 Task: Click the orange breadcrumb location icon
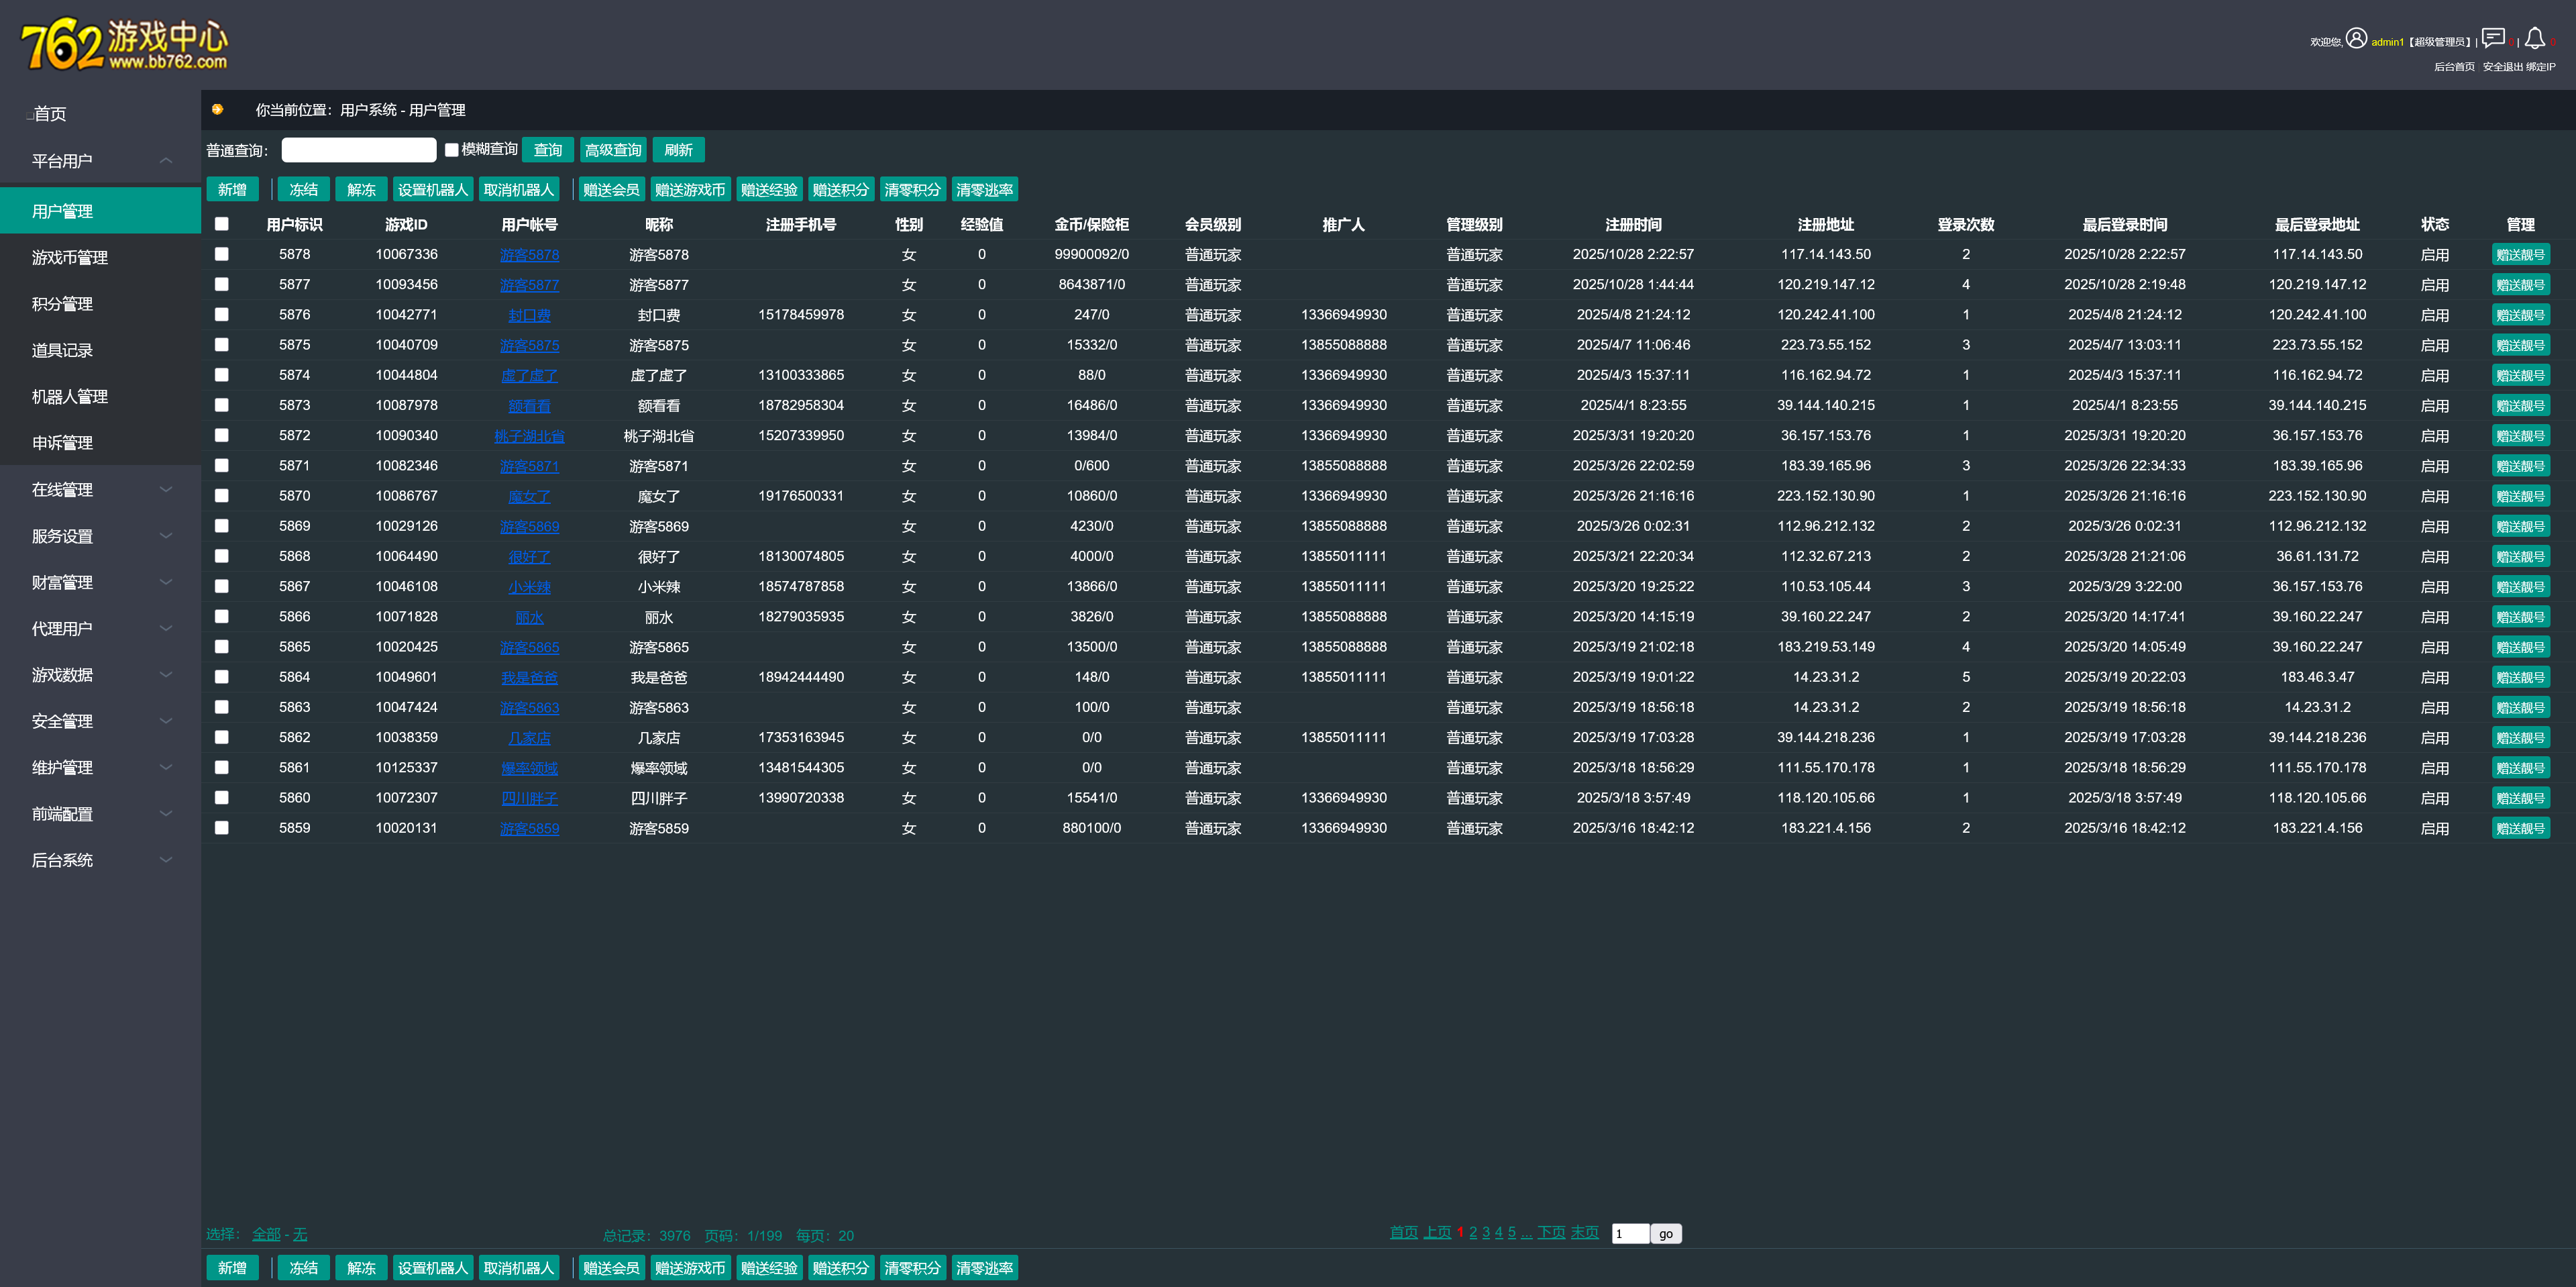(217, 109)
